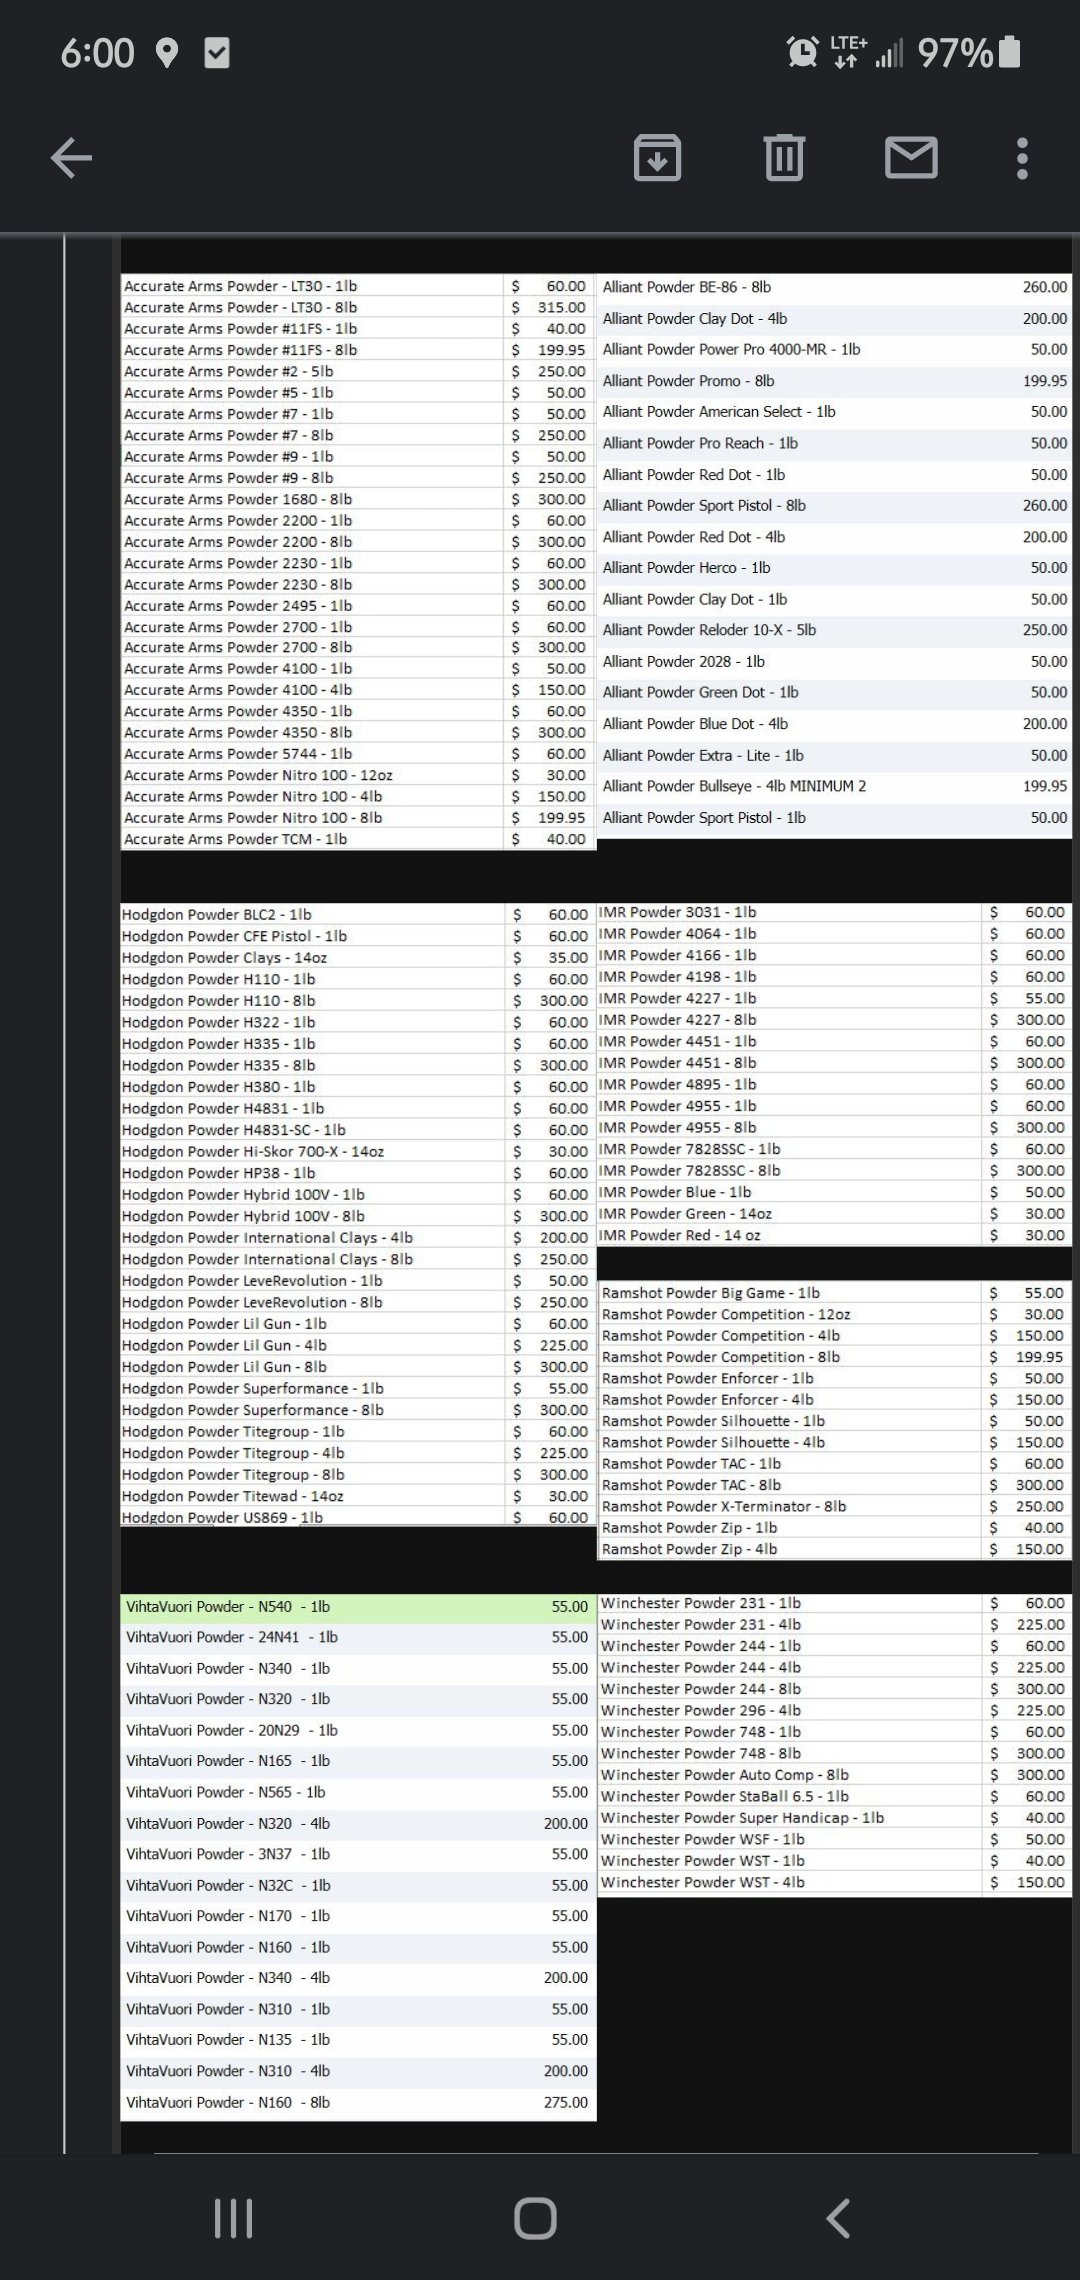1080x2280 pixels.
Task: Tap Alliant Powder Green Dot - 1lb
Action: (700, 692)
